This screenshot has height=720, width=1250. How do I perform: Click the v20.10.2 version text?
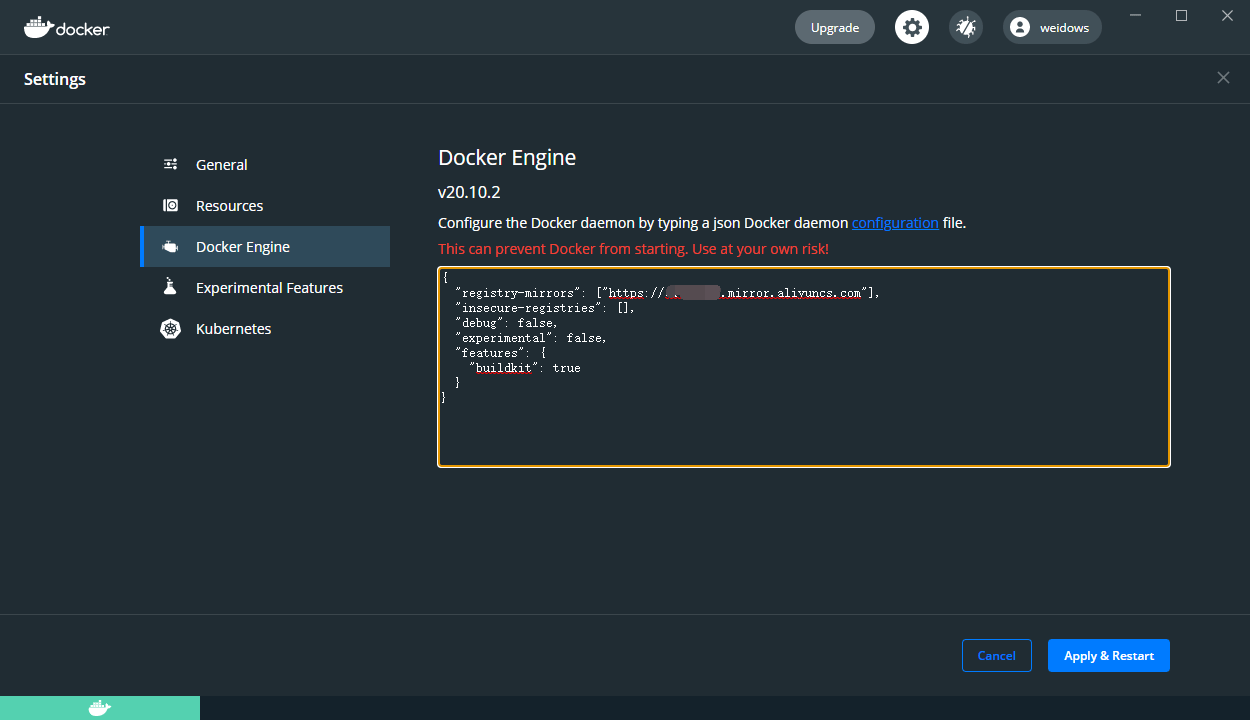469,192
